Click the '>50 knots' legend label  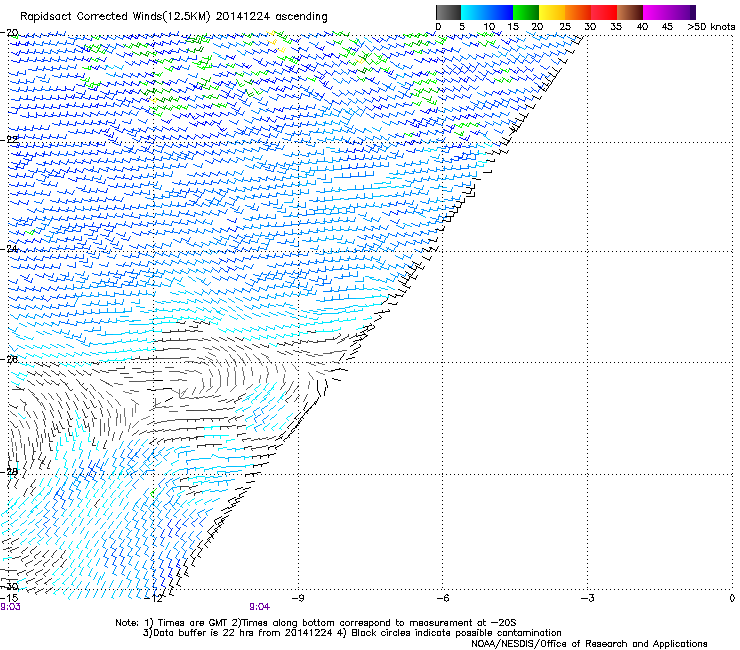(x=711, y=27)
